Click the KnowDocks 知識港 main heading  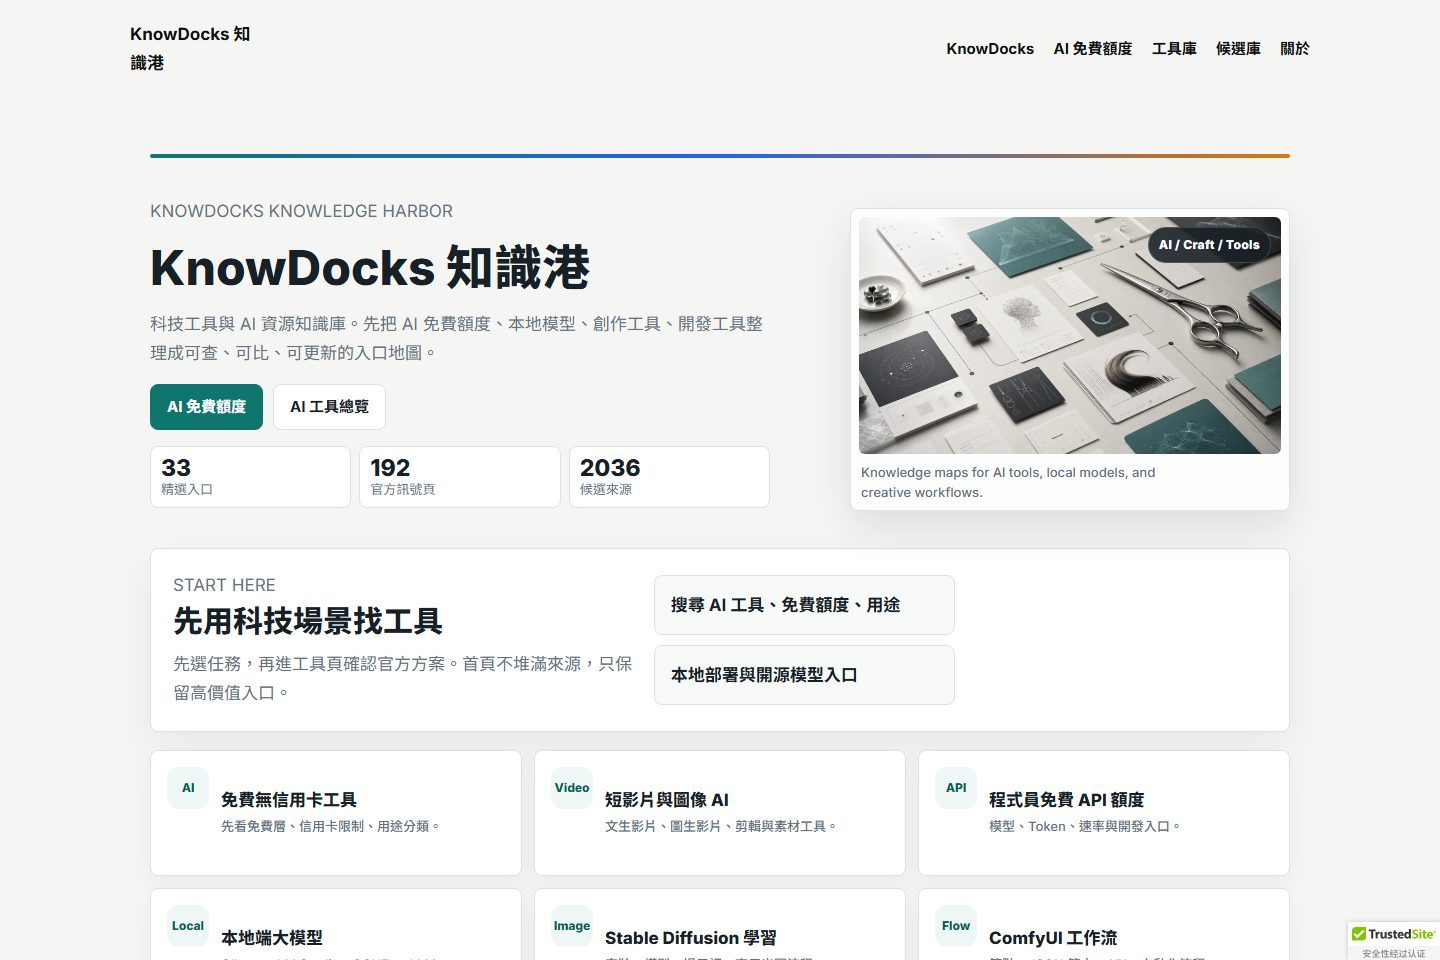point(370,268)
